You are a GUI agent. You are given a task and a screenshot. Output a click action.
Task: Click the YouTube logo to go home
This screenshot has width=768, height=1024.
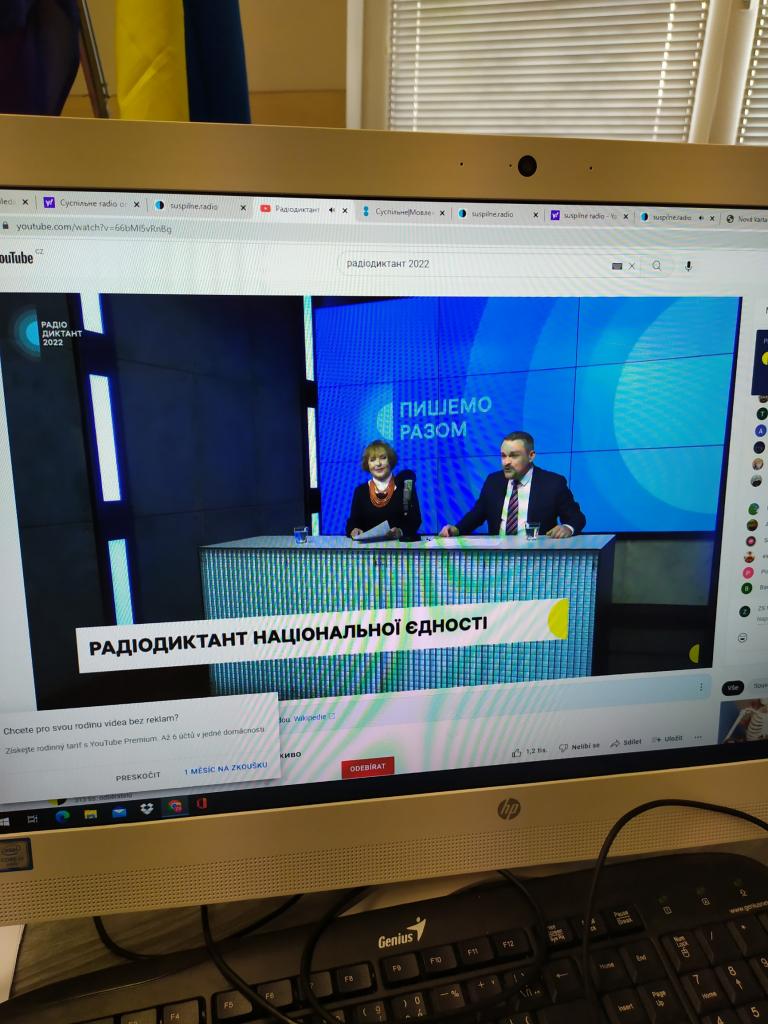[16, 257]
